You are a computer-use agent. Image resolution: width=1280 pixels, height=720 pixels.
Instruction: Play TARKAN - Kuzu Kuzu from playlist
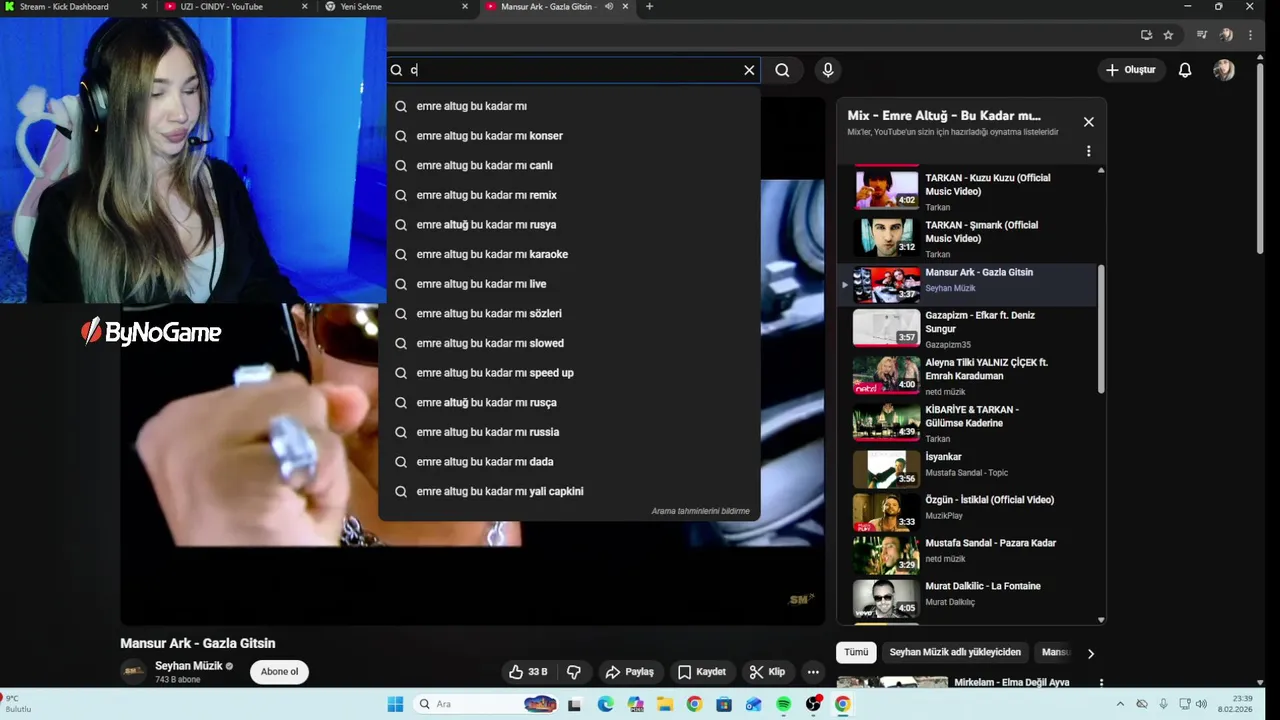point(969,190)
